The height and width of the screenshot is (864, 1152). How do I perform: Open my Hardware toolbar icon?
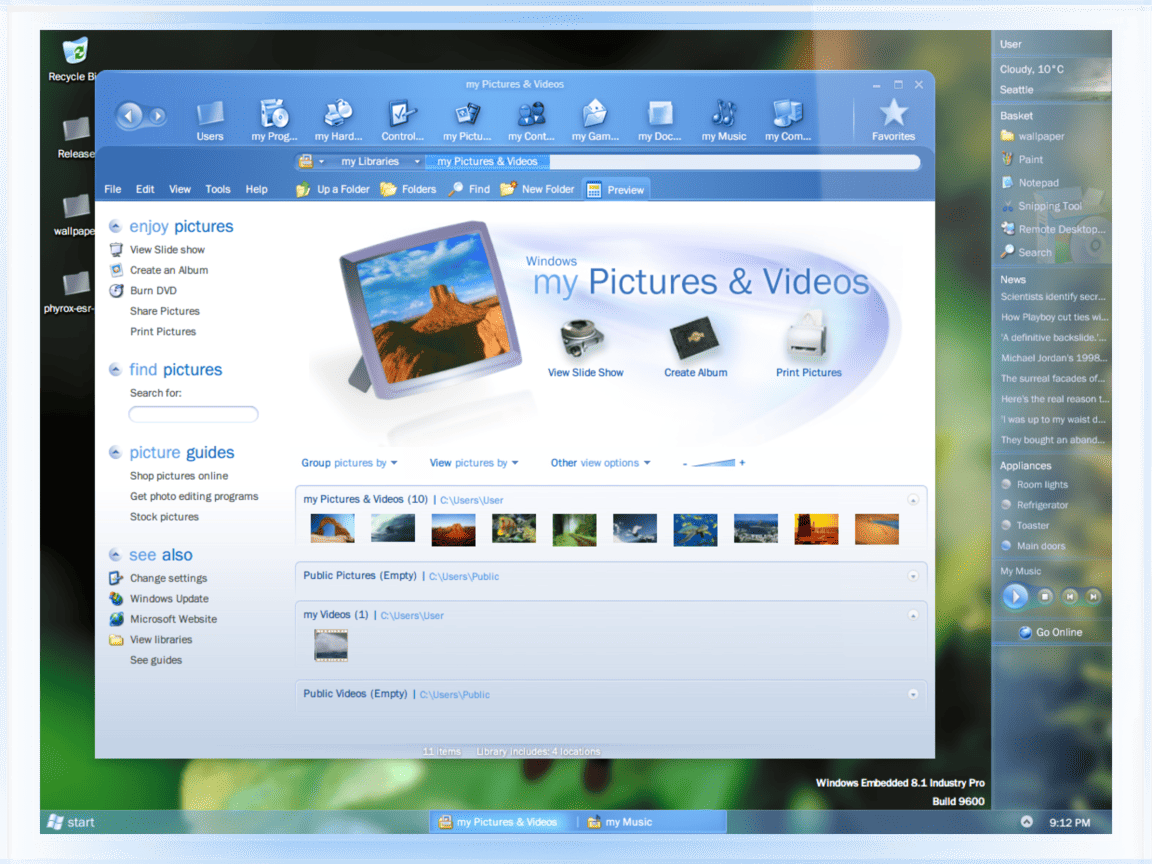tap(338, 121)
